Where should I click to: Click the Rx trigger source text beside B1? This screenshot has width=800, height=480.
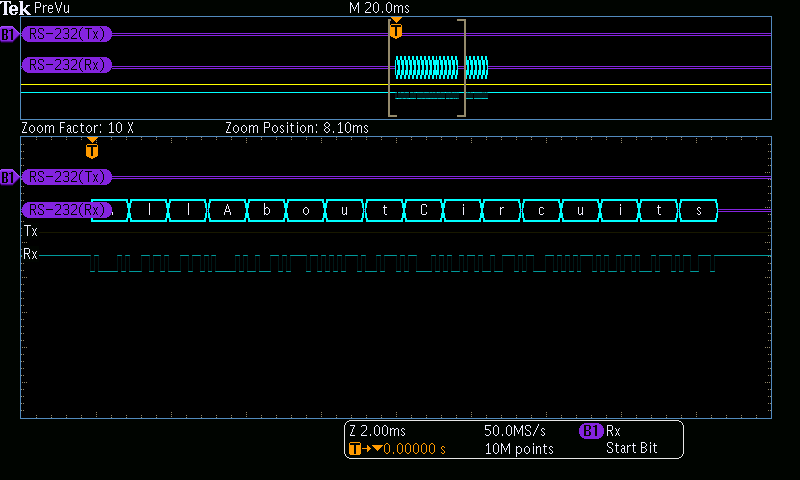613,431
